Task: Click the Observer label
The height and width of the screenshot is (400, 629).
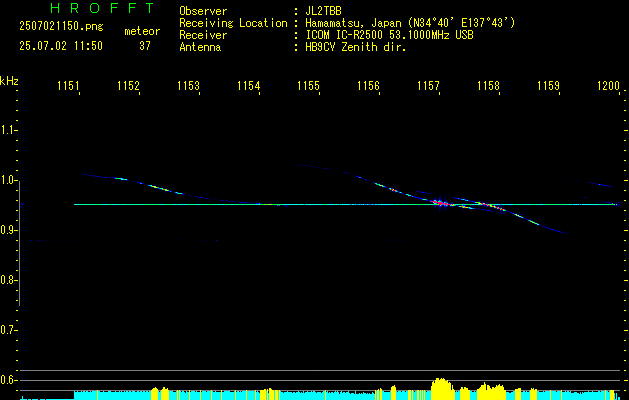Action: tap(203, 11)
